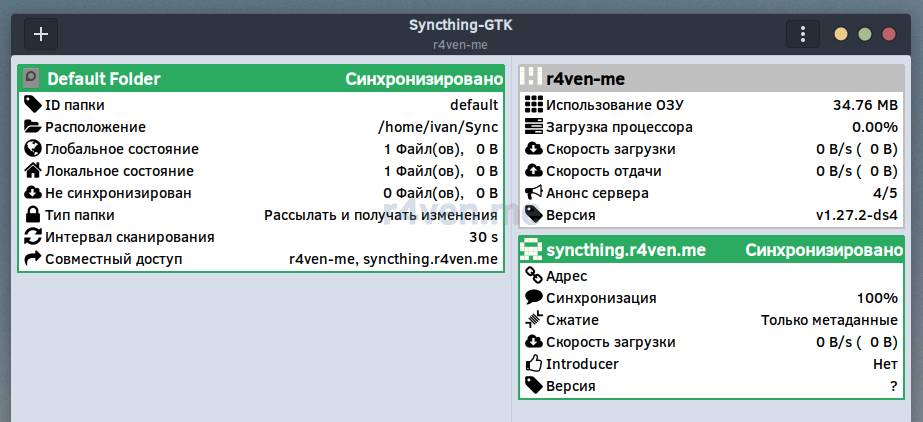Click the share arrow icon for Совместный доступ
Viewport: 923px width, 422px height.
(x=32, y=259)
